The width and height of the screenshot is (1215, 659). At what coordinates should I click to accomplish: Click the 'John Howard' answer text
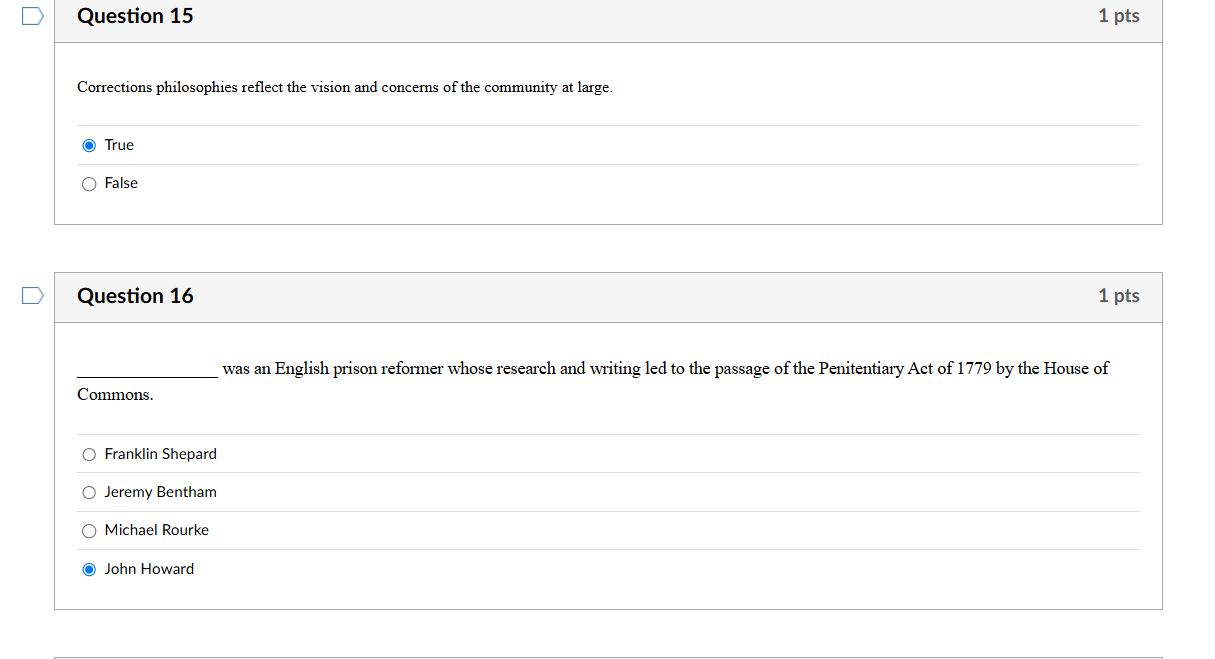[149, 569]
